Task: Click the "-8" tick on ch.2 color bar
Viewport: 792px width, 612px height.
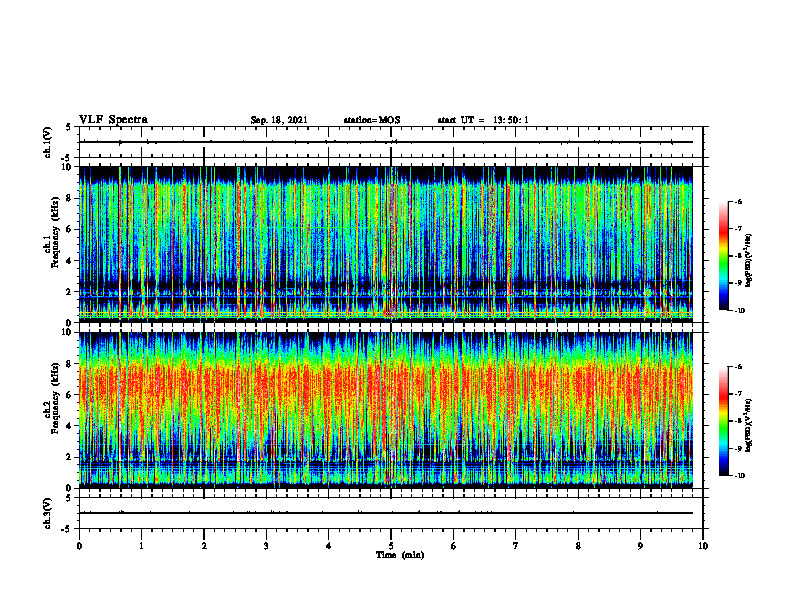Action: coord(738,421)
